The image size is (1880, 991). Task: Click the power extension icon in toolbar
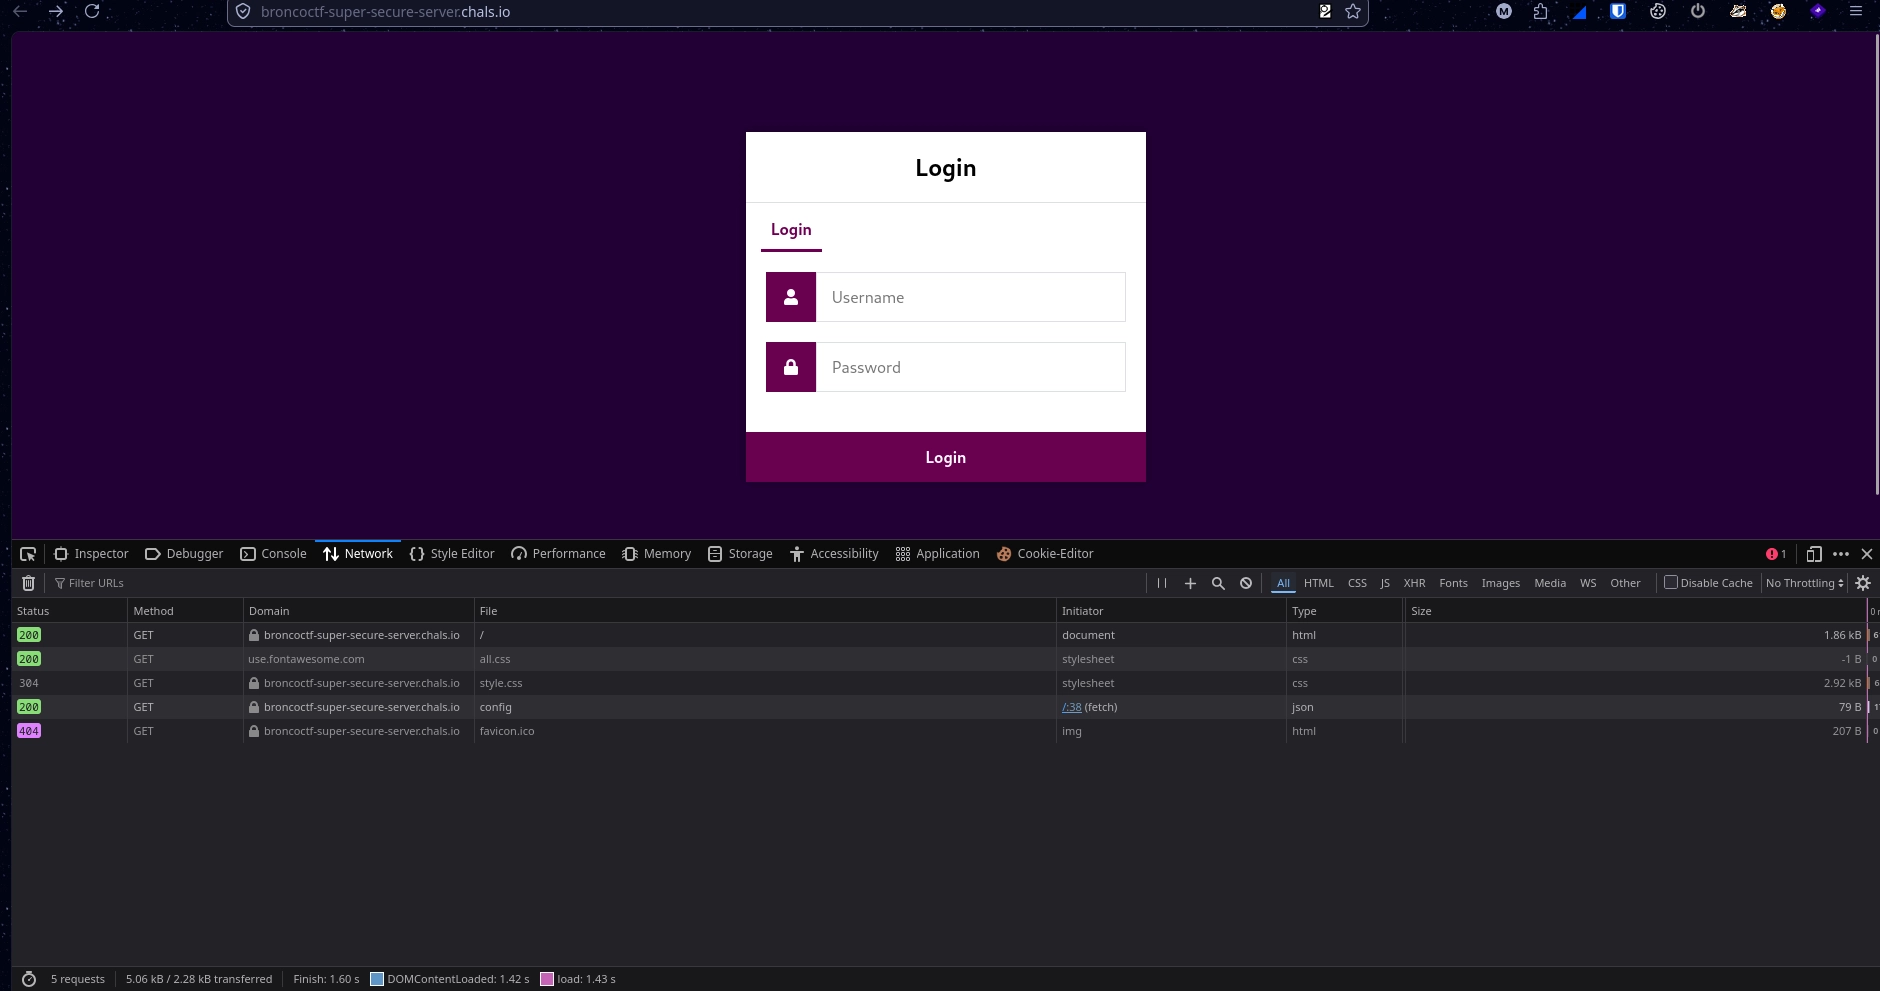click(x=1698, y=12)
